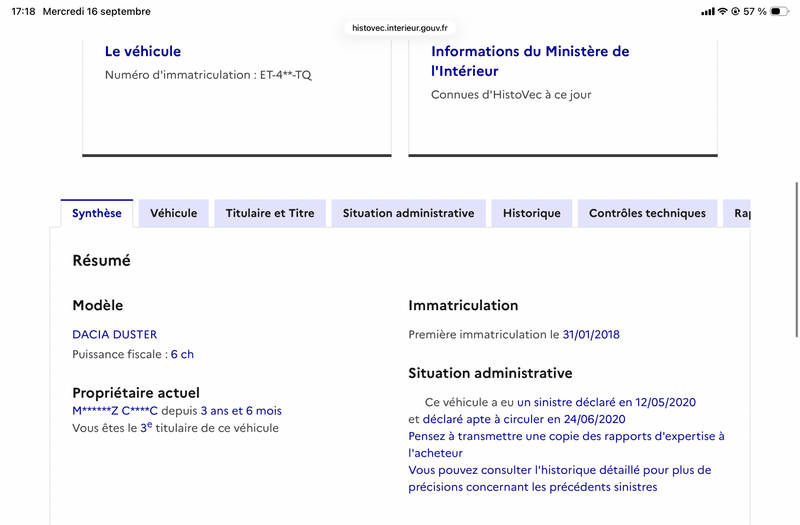The image size is (800, 525).
Task: Switch to the Contrôles techniques tab
Action: coord(647,213)
